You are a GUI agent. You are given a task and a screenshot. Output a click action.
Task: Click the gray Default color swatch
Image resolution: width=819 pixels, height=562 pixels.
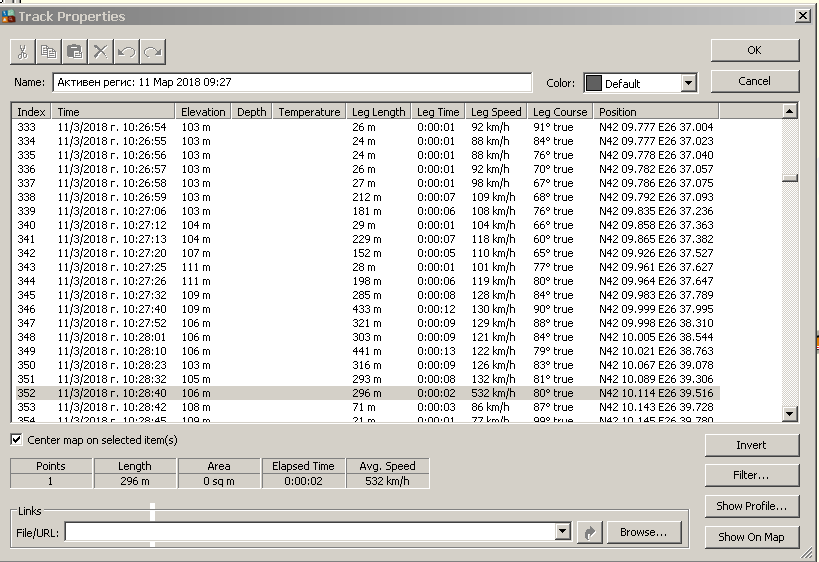tap(593, 84)
